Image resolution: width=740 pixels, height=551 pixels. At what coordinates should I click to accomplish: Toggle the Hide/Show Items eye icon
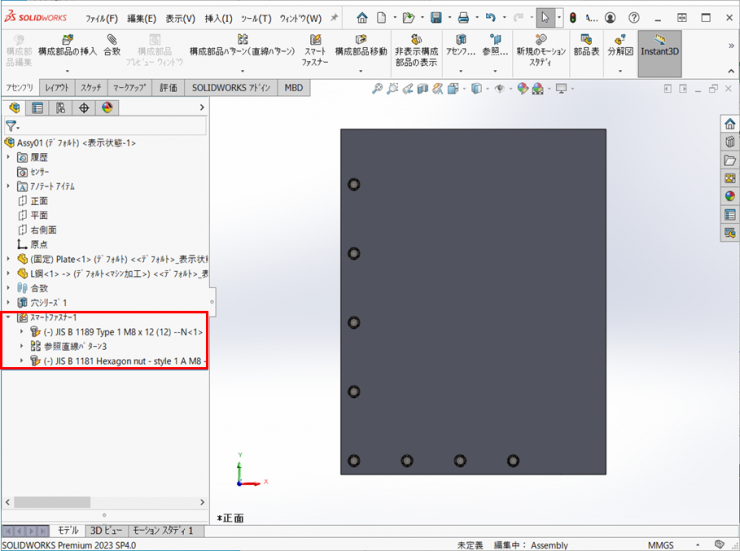(498, 89)
